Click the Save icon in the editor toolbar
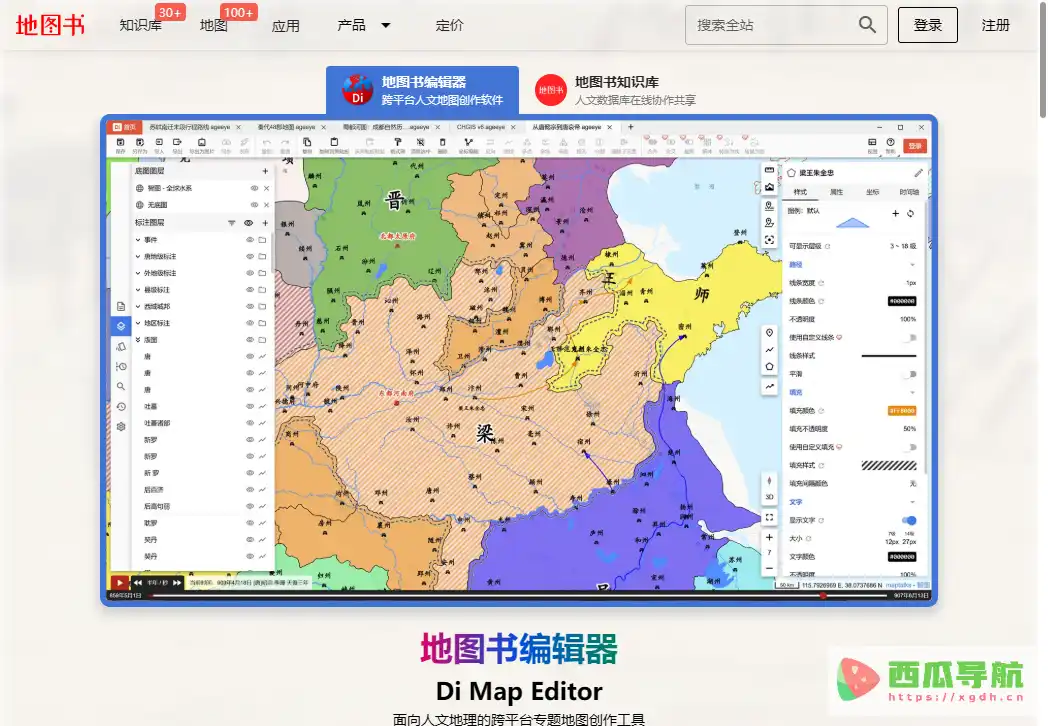Image resolution: width=1048 pixels, height=726 pixels. 120,142
